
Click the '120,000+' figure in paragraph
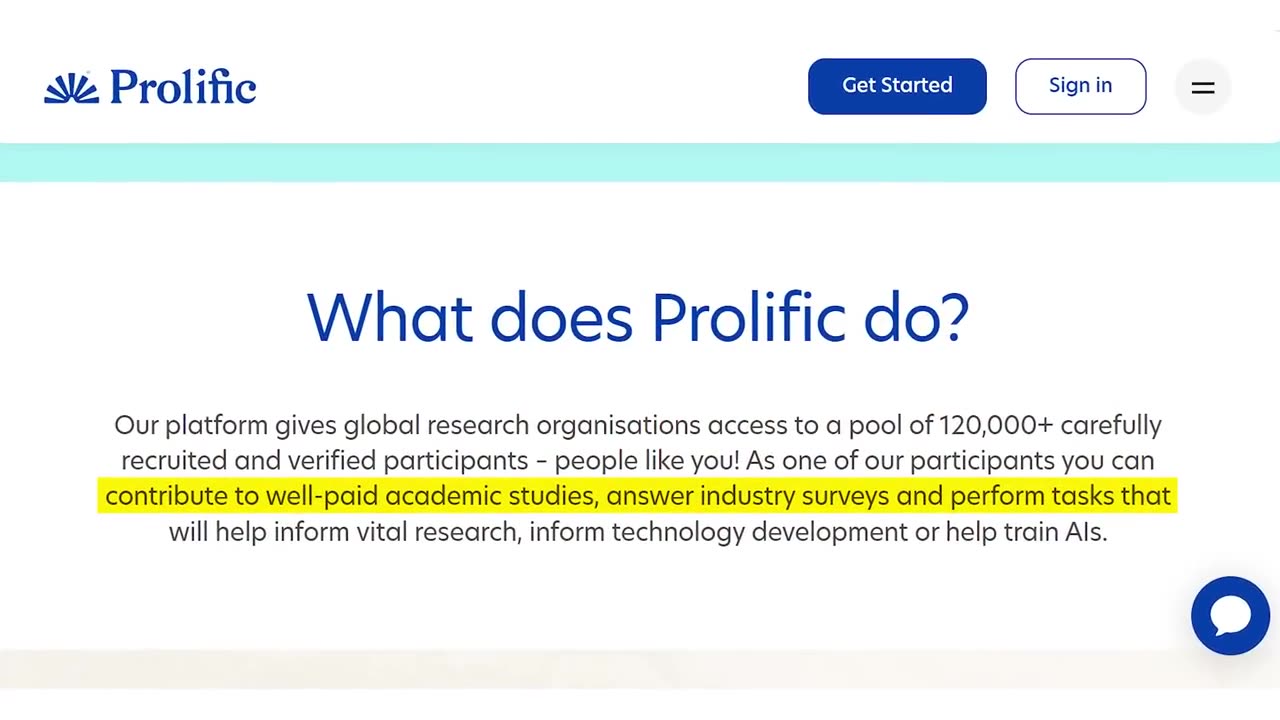click(996, 425)
